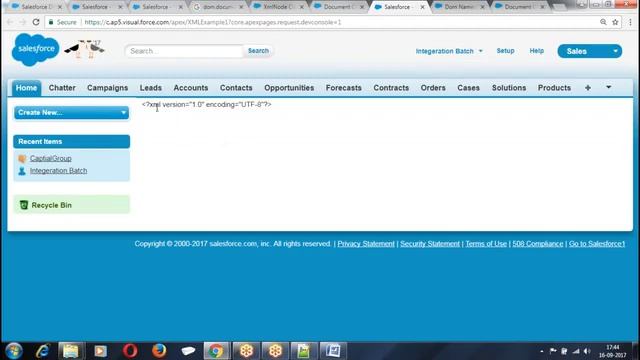
Task: Show hidden tray icons arrow
Action: click(x=542, y=351)
